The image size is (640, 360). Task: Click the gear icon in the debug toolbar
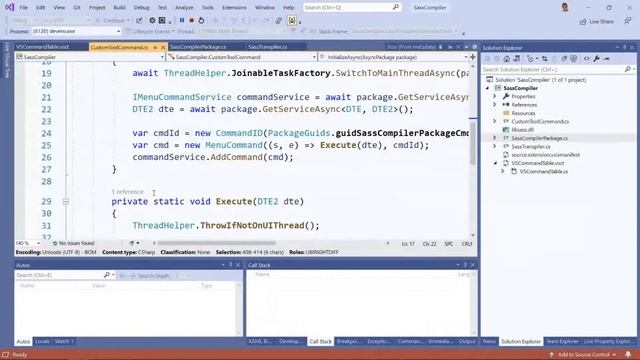[x=152, y=20]
